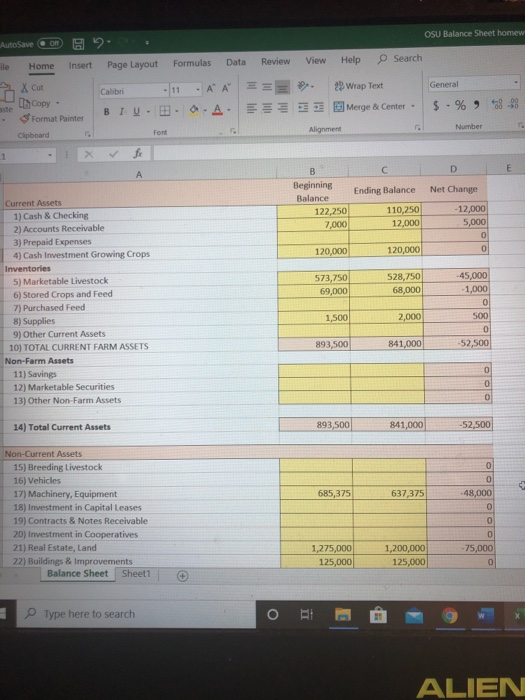The image size is (525, 700).
Task: Click the Format Painter button
Action: coord(52,118)
